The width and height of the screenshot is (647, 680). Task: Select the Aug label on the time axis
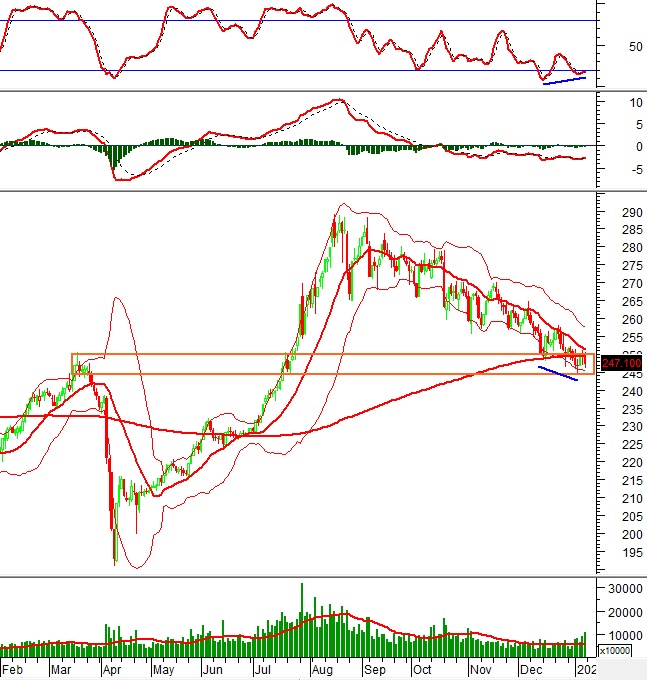324,667
